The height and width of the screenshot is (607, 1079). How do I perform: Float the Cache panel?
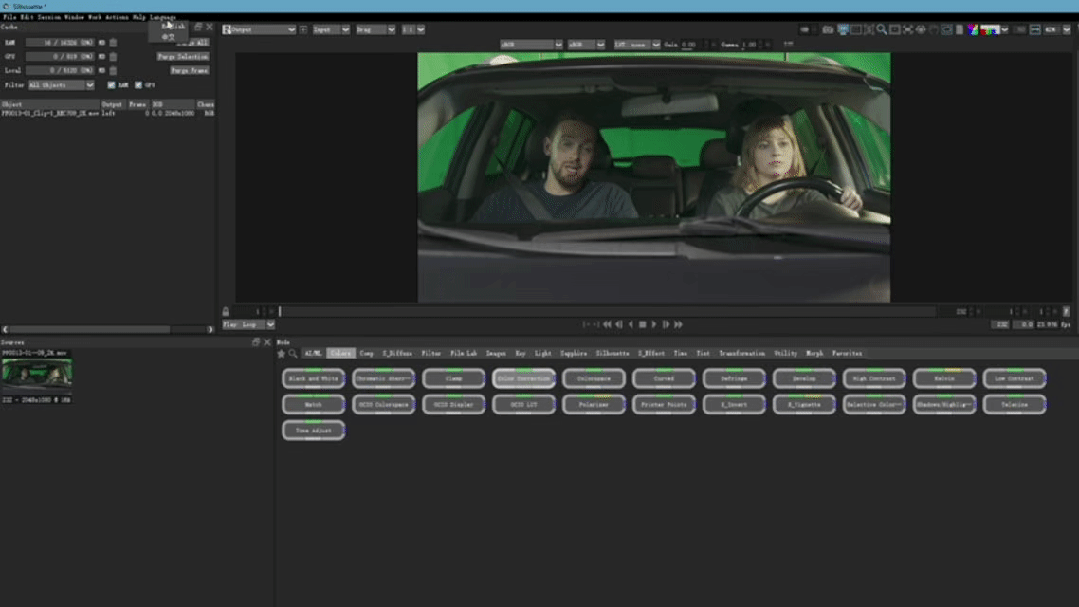[198, 27]
